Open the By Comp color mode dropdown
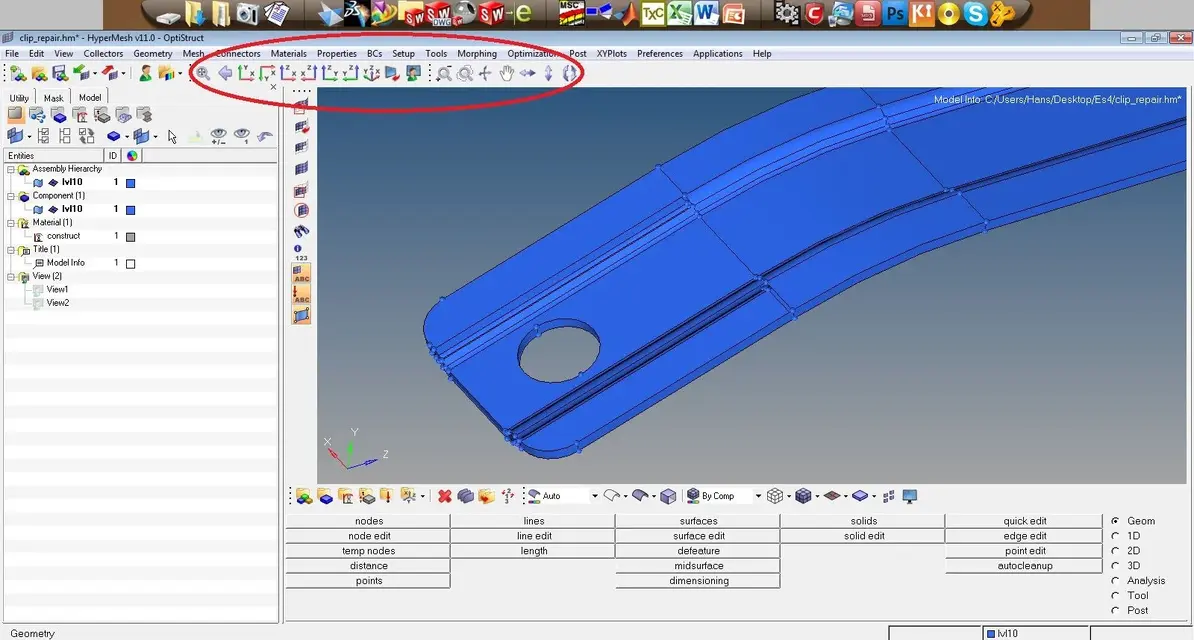The image size is (1194, 640). pyautogui.click(x=758, y=496)
